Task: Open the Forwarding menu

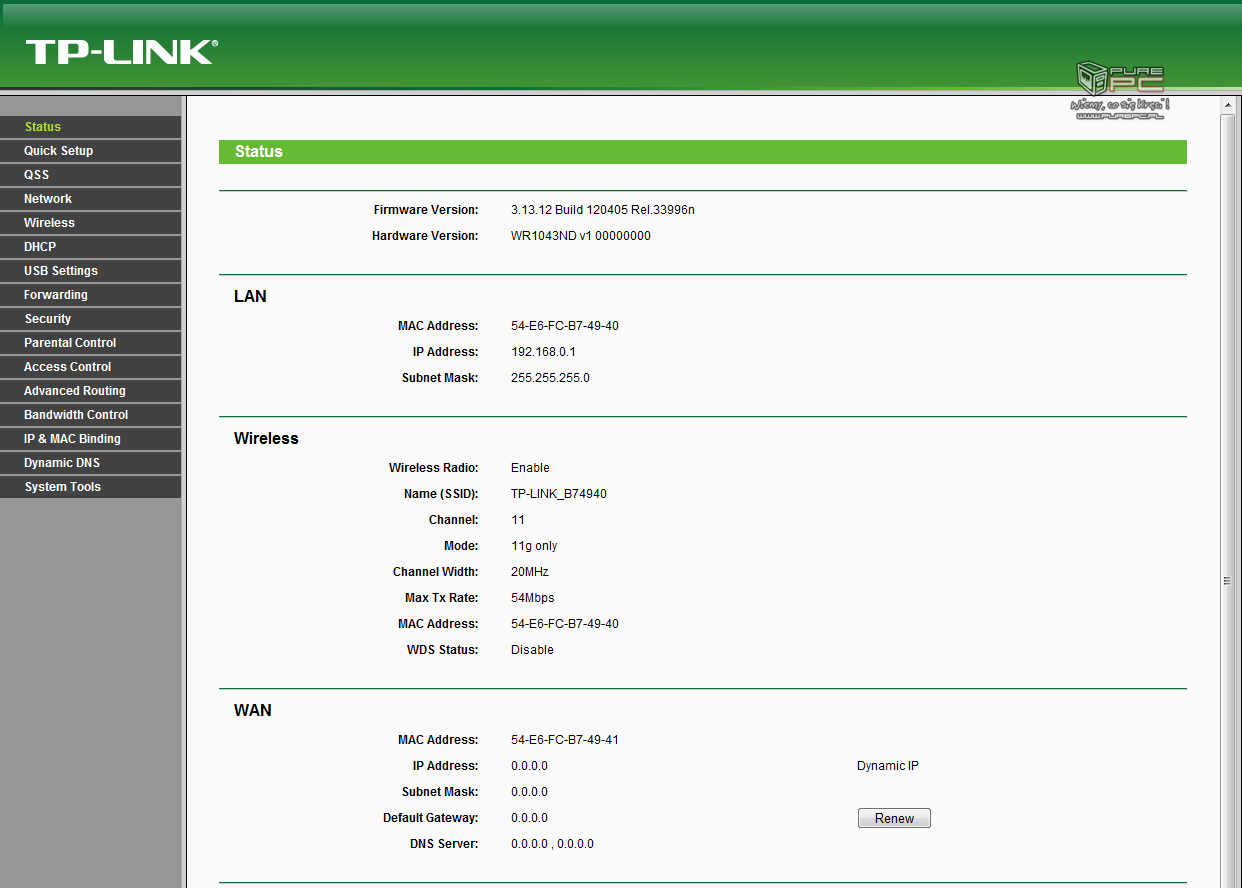Action: coord(56,295)
